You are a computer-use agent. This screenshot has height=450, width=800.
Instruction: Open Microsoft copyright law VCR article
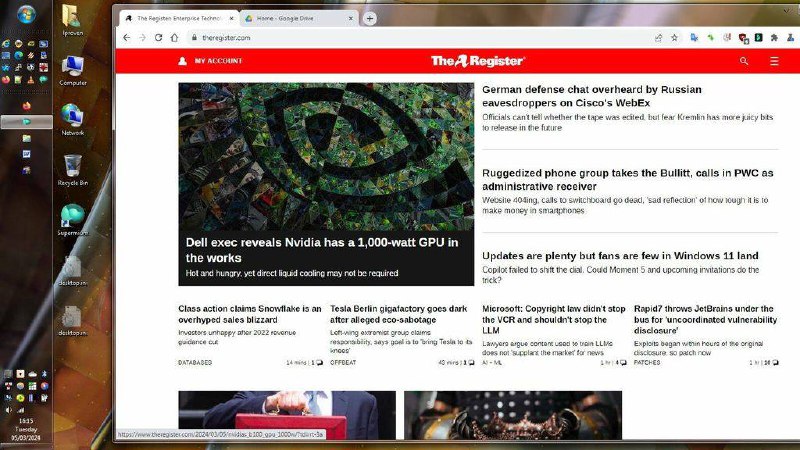[x=554, y=319]
